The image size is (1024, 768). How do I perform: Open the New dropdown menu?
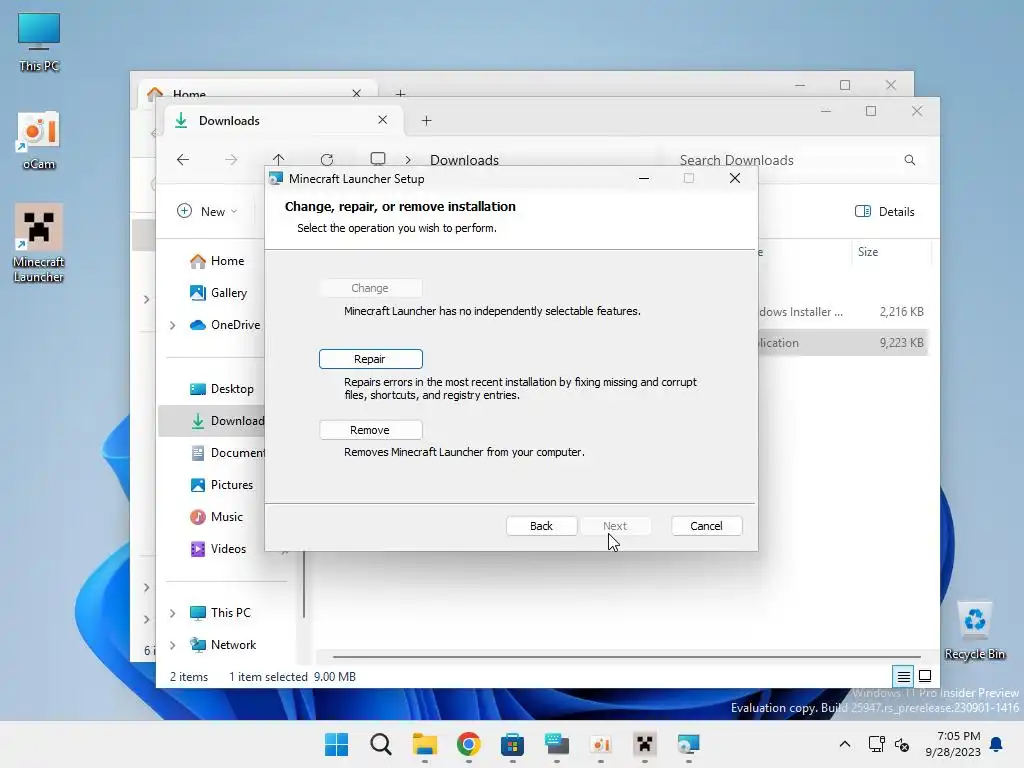[x=207, y=212]
